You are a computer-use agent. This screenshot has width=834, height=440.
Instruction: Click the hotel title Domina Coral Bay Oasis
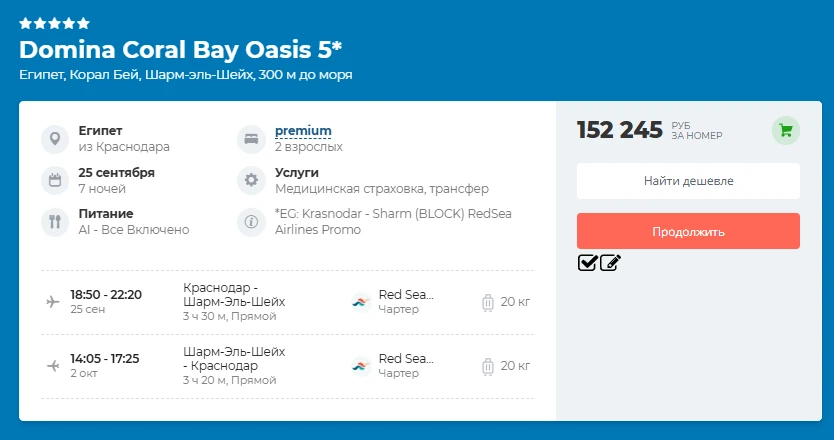(x=180, y=49)
